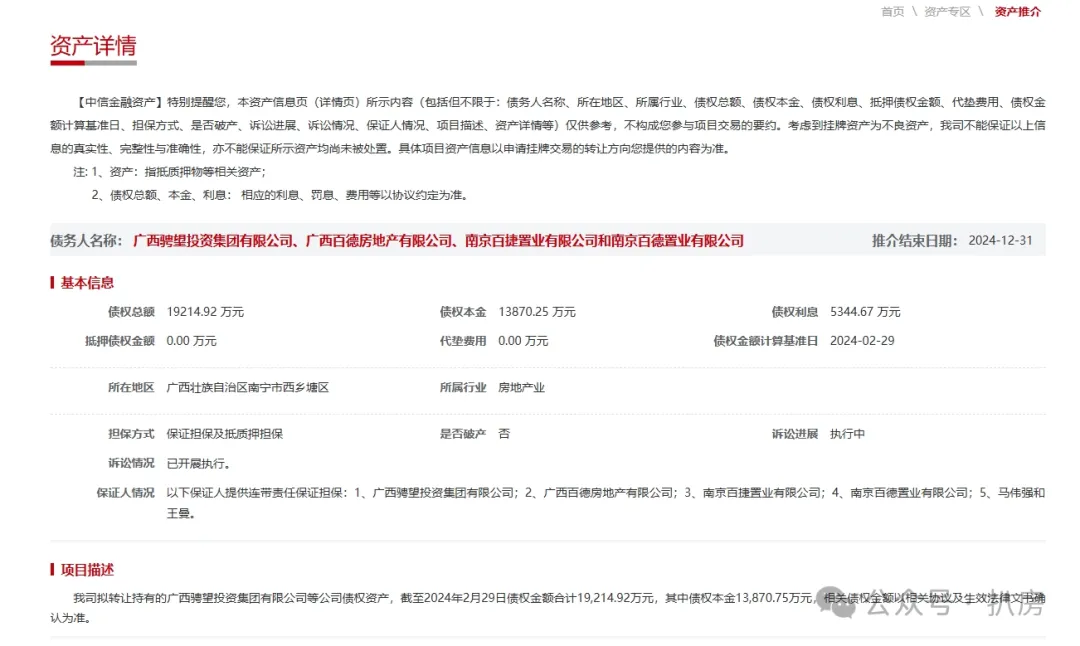This screenshot has height=646, width=1080.
Task: Click the region value 广西壮族自治区南宁市西乡塘区
Action: (248, 388)
